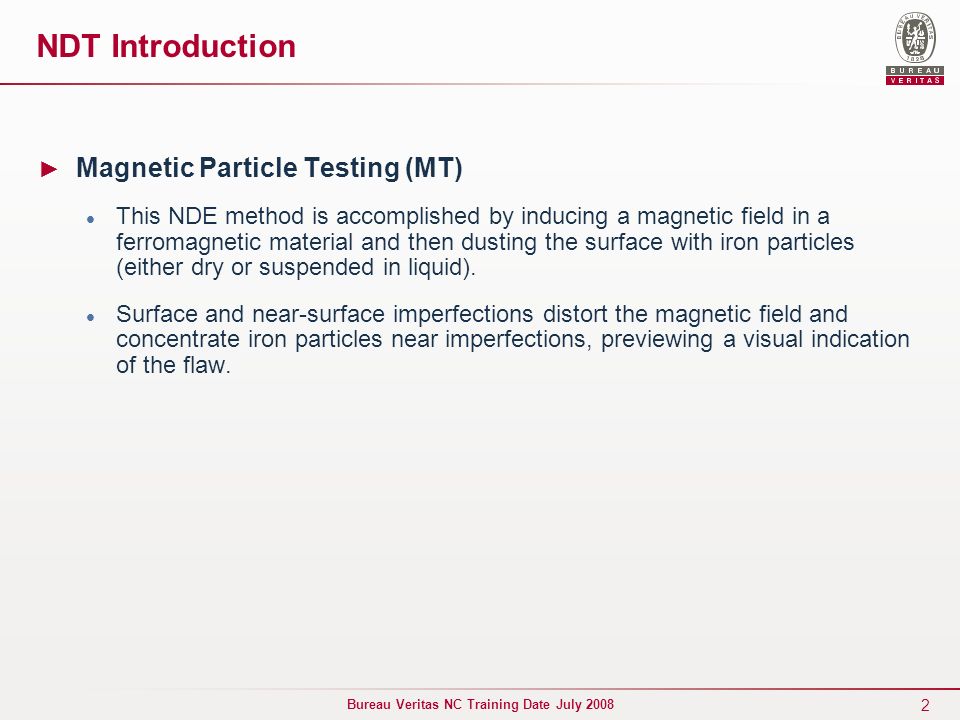Click the text "(either dry or suspended in liquid)."
Image resolution: width=960 pixels, height=720 pixels.
pos(296,268)
